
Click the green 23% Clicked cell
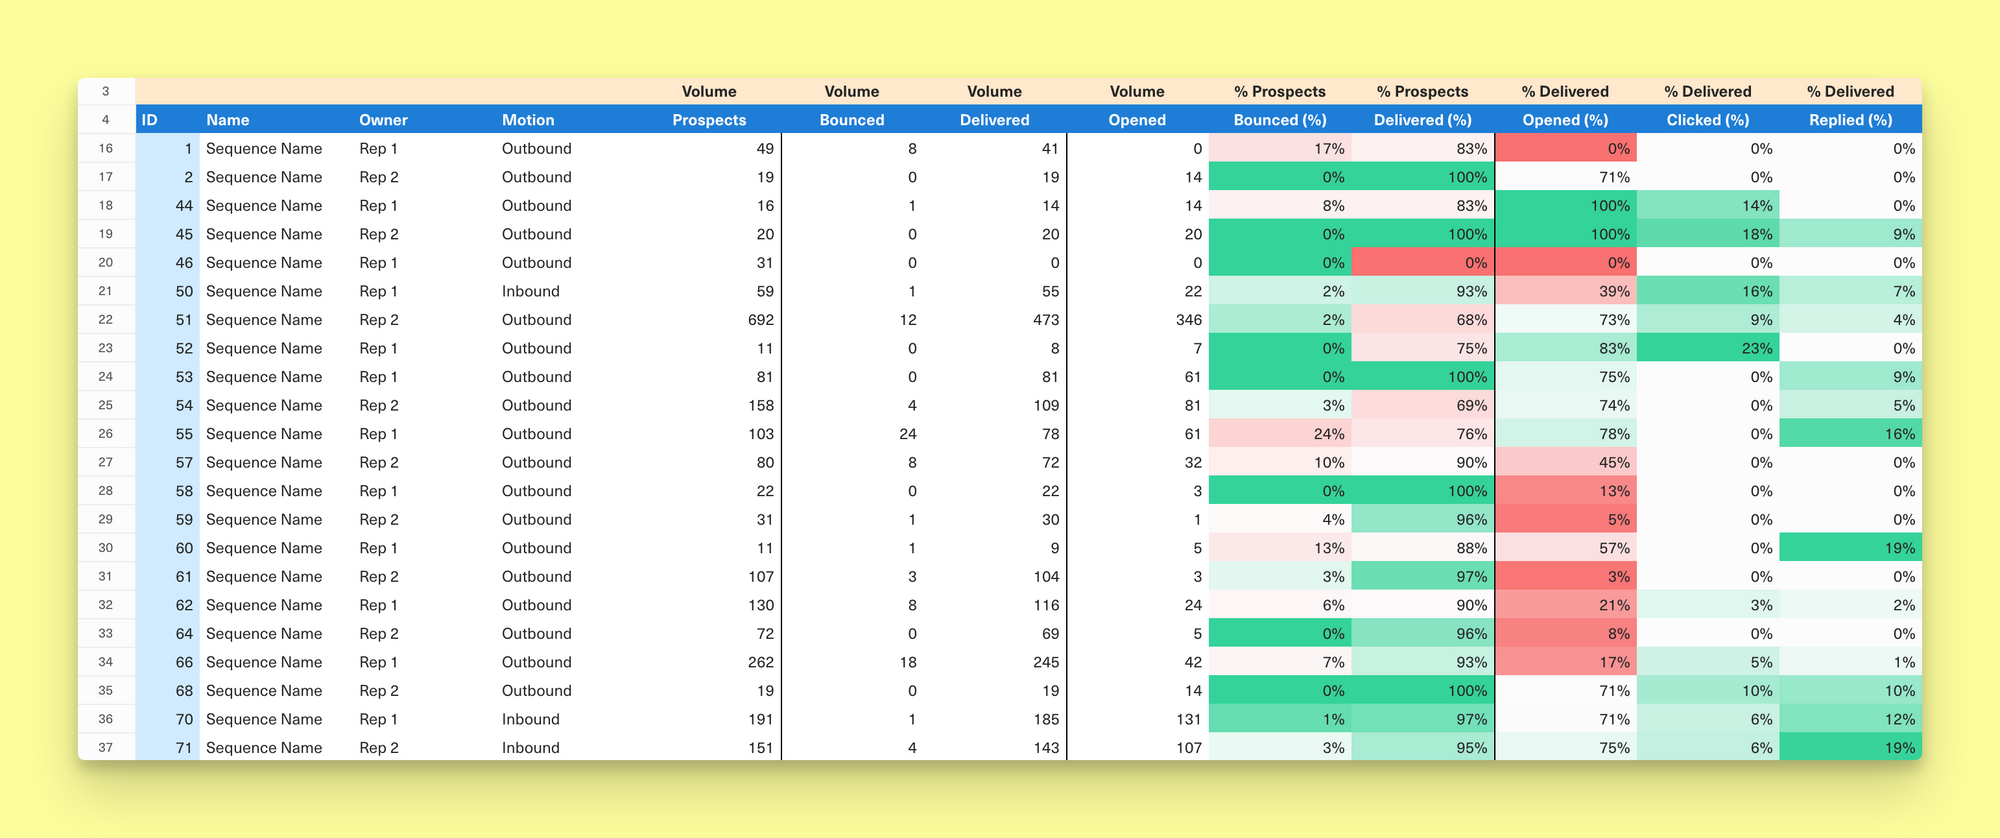click(1707, 349)
